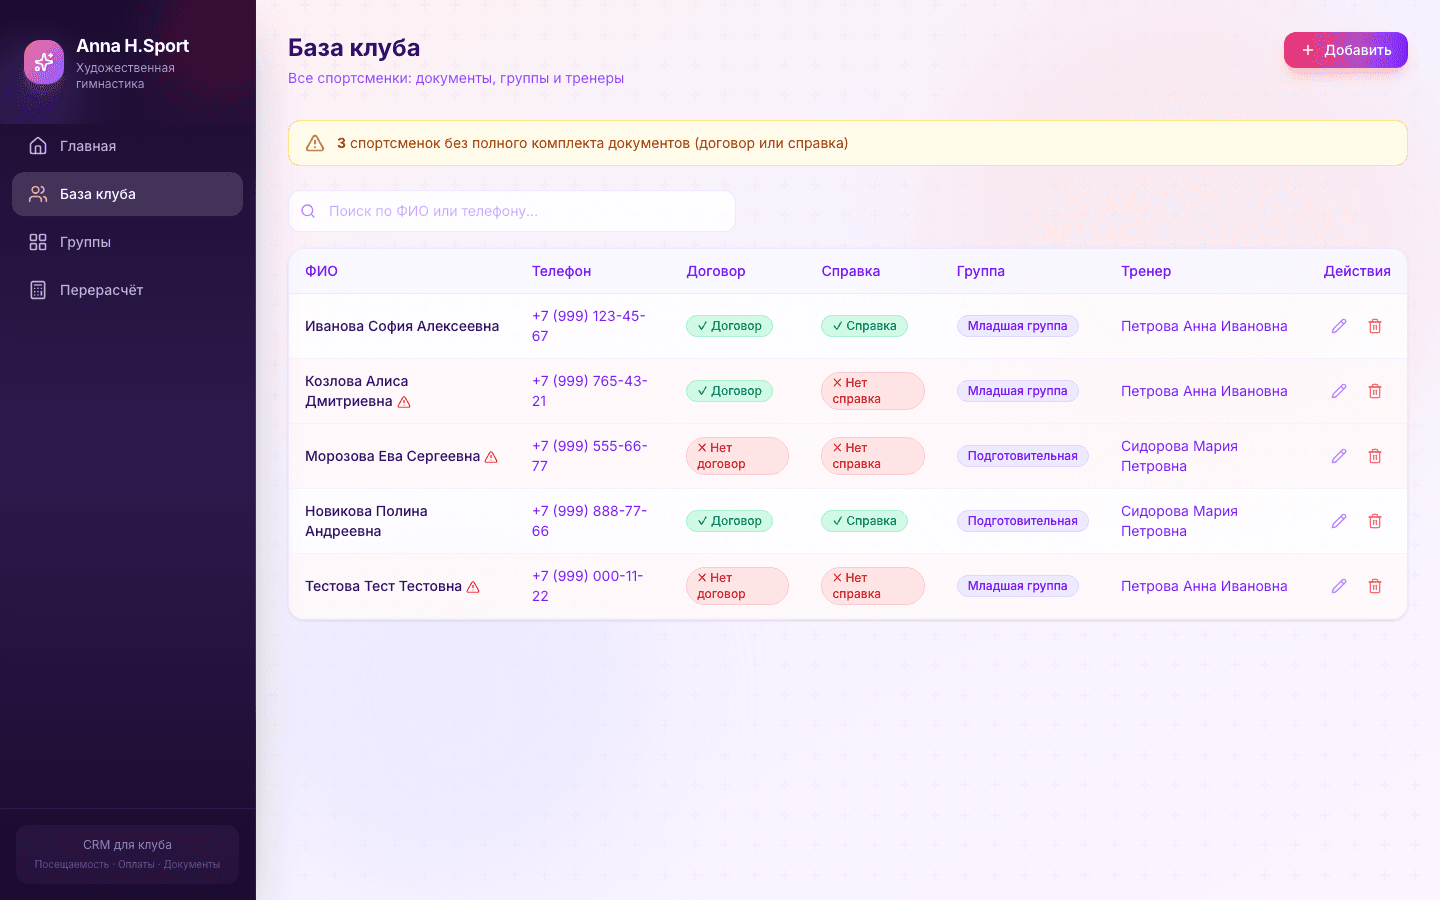Click the Нет справка badge for Козлова Алиса
The width and height of the screenshot is (1440, 900).
(873, 391)
